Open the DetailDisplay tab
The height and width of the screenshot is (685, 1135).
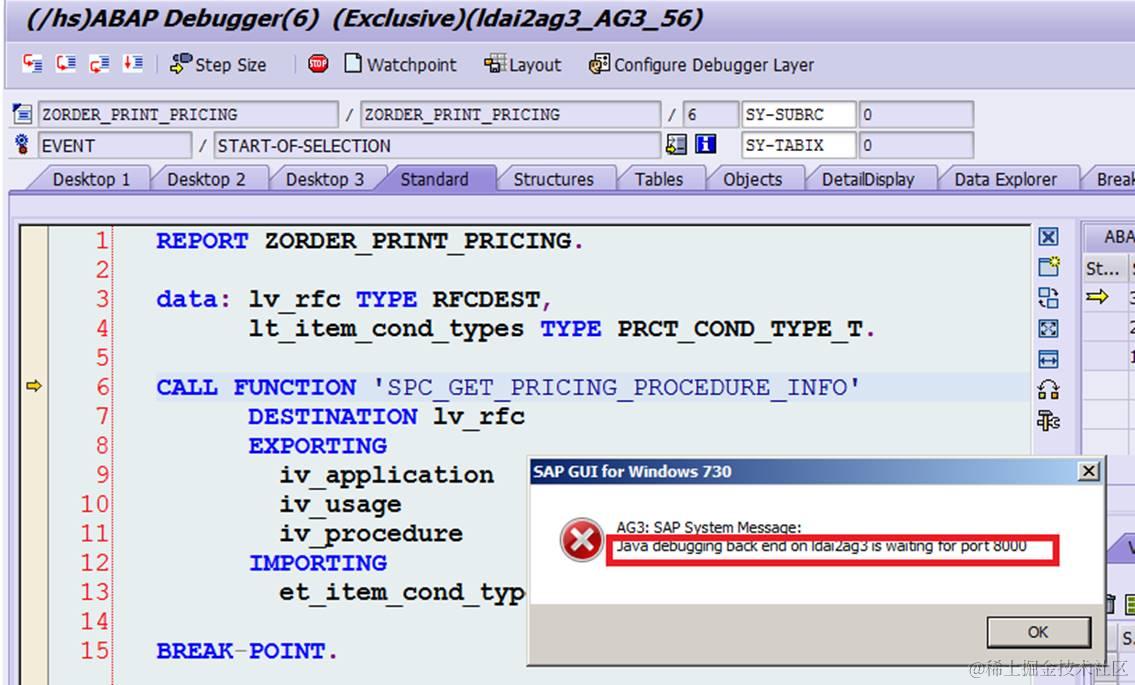pyautogui.click(x=868, y=179)
